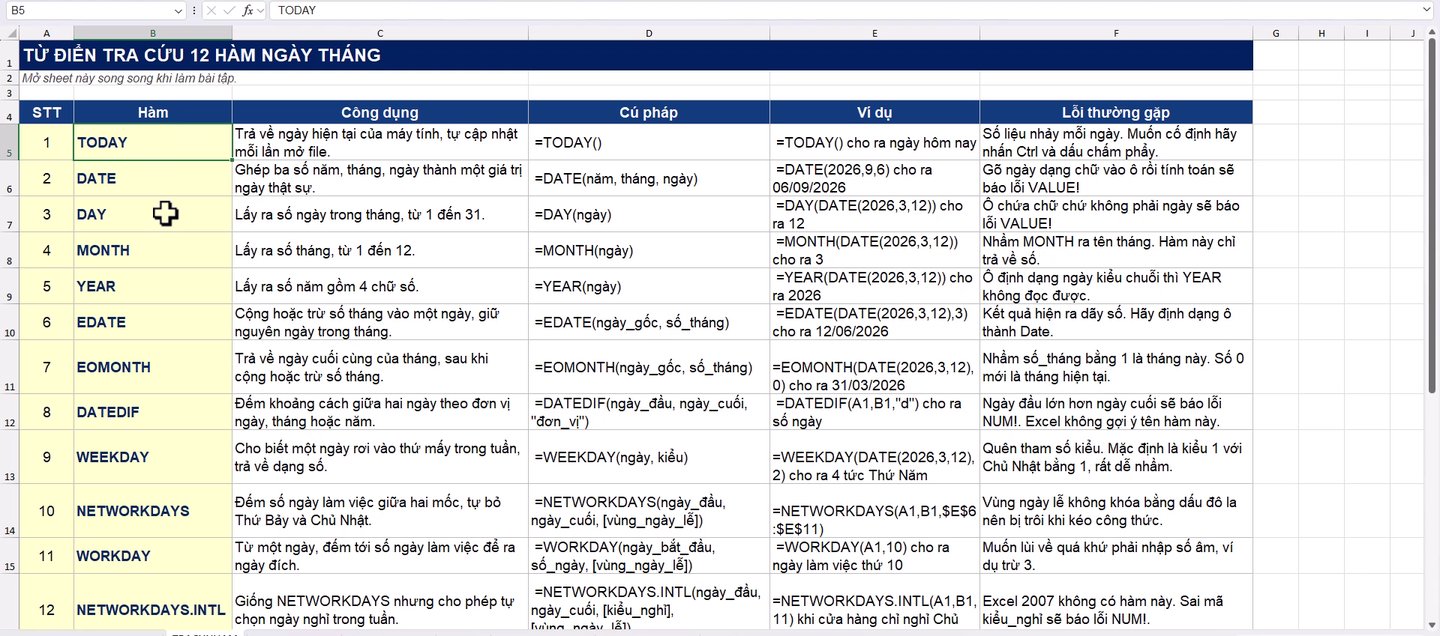Open the small dropdown arrow next to fx
This screenshot has width=1440, height=636.
pyautogui.click(x=261, y=10)
